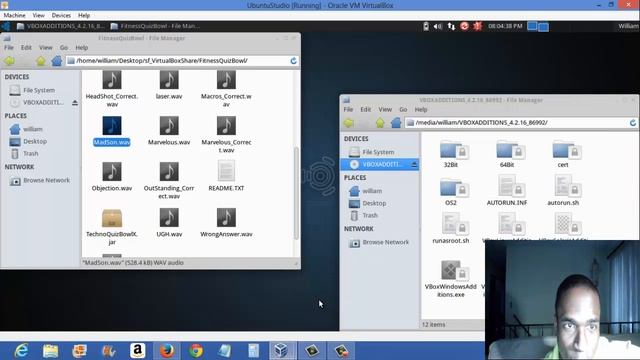Open Internet Explorer from Windows taskbar
Screen dimensions: 640x360
[x=21, y=351]
